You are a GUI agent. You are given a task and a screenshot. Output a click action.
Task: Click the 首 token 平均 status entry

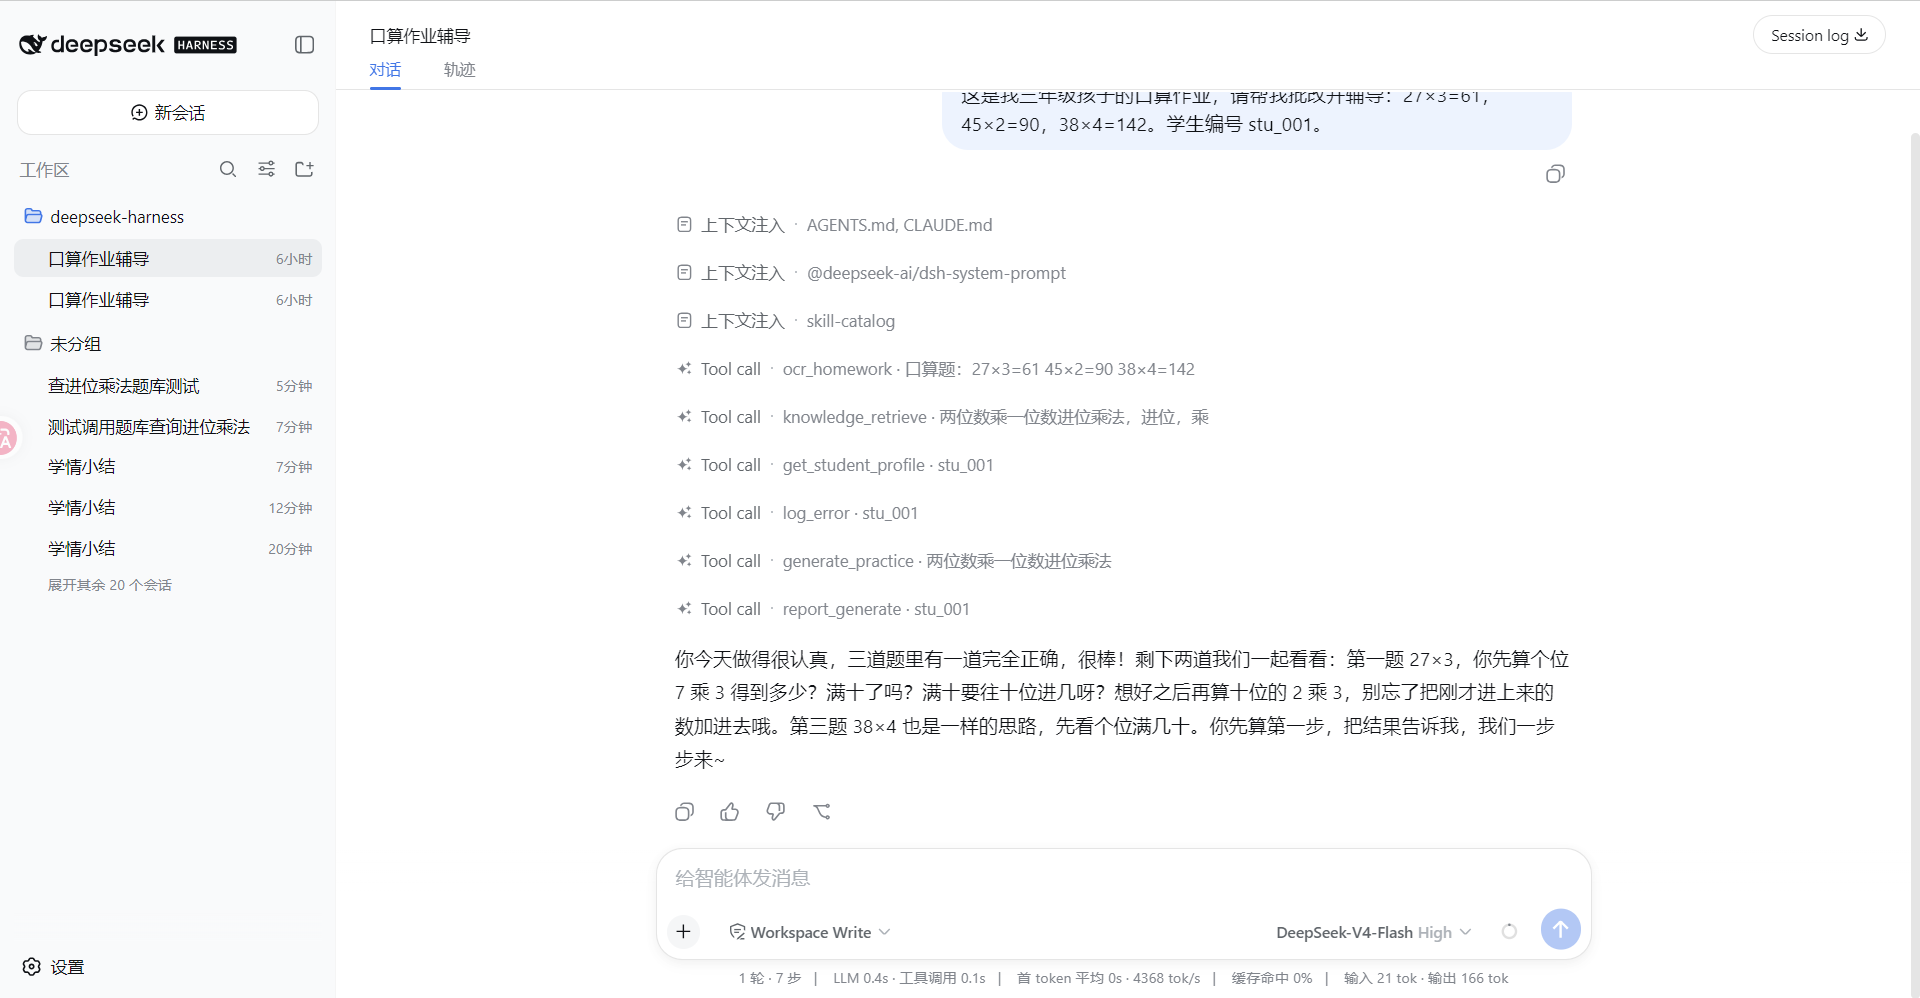[1108, 978]
